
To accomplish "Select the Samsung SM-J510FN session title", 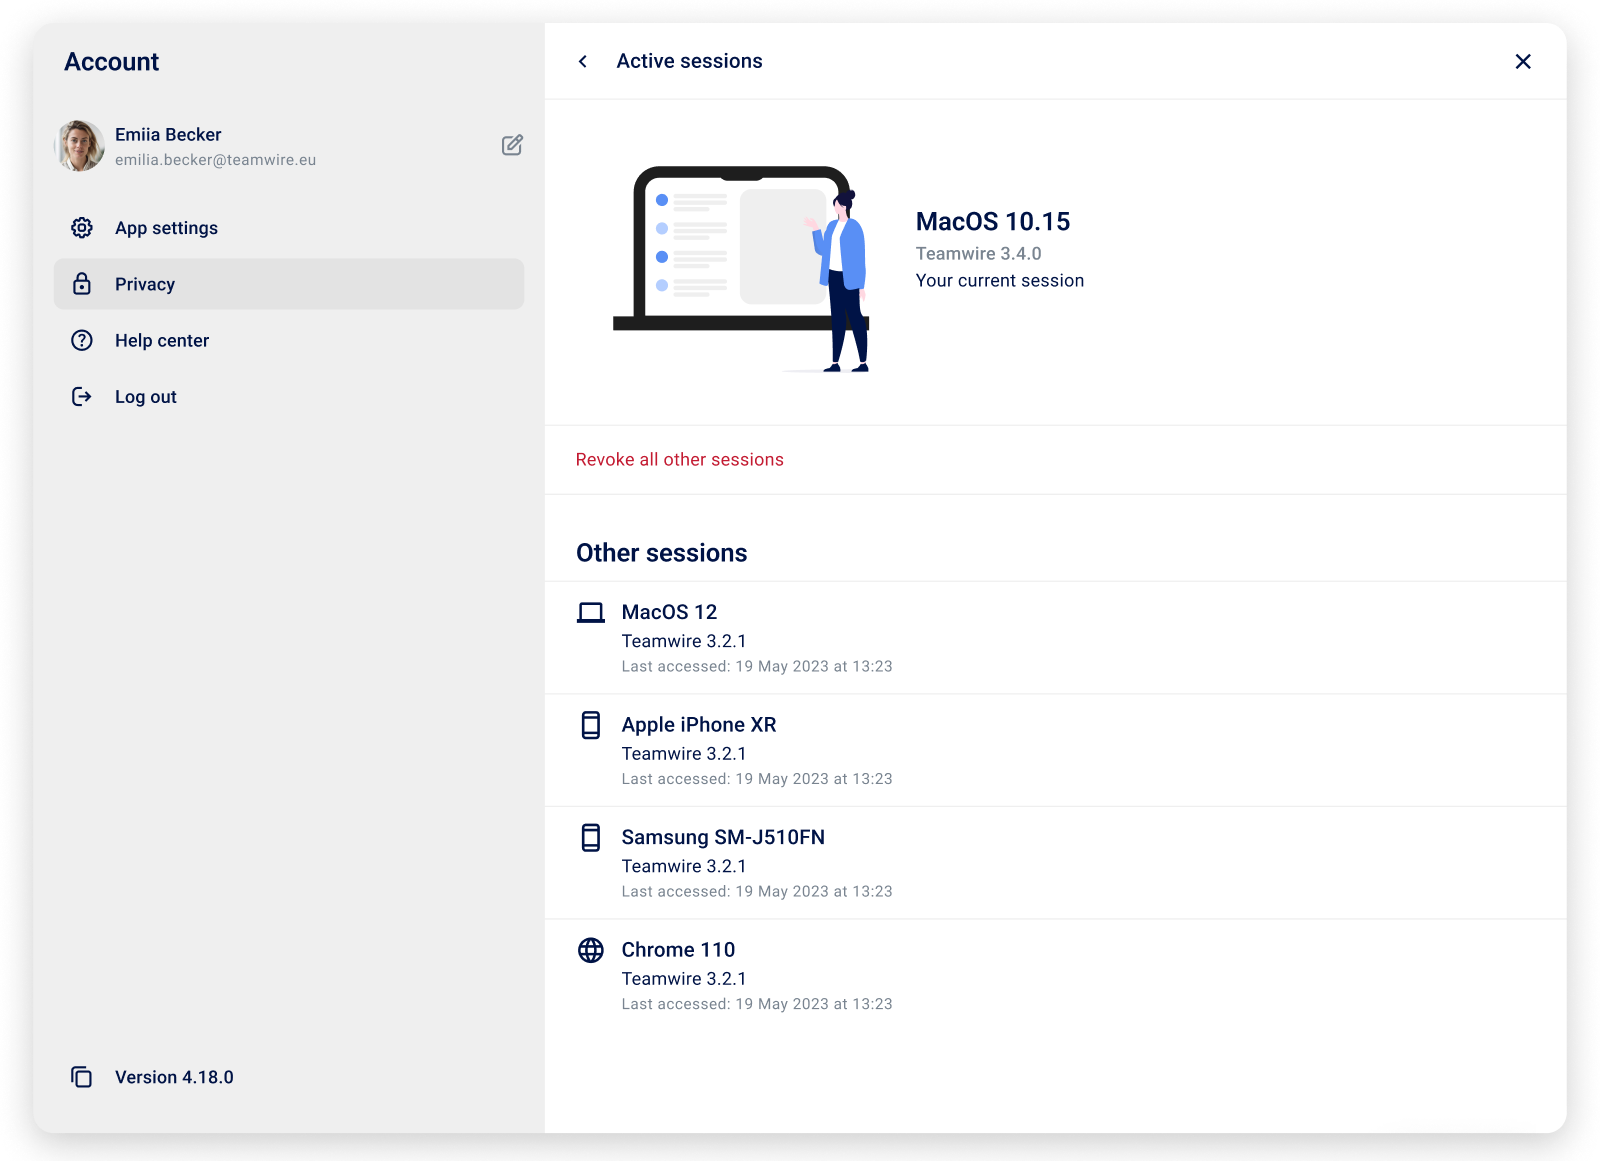I will point(723,838).
